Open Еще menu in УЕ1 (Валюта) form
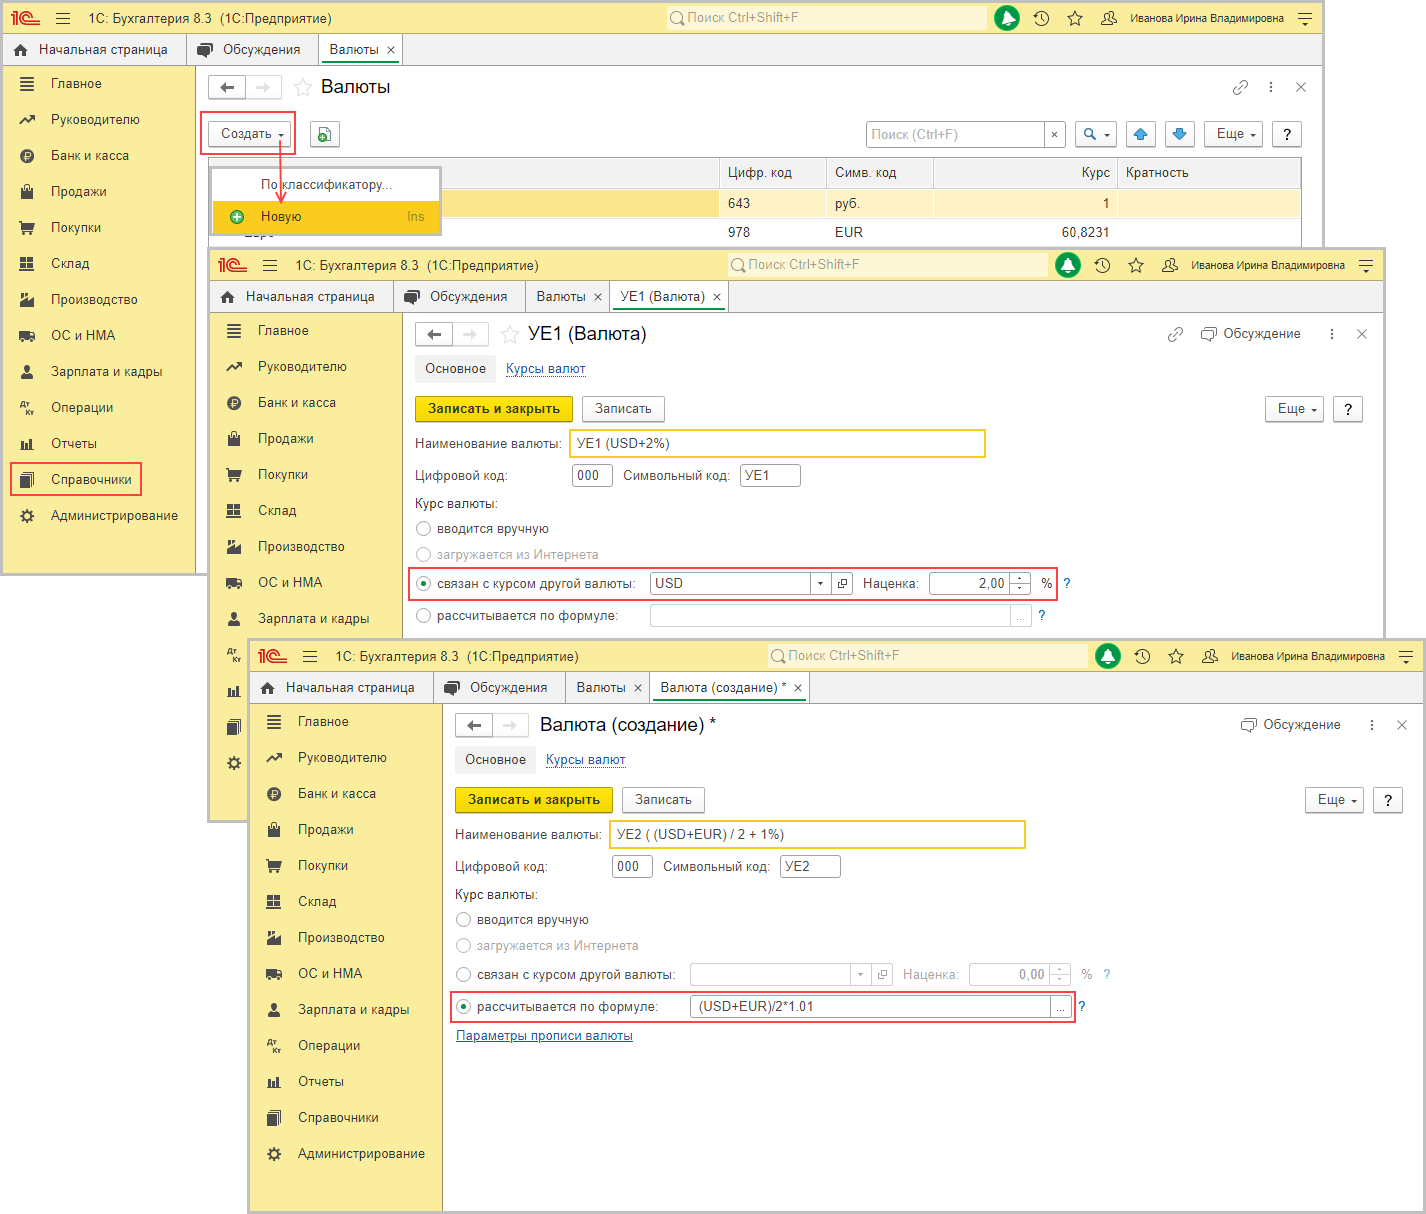 pyautogui.click(x=1294, y=409)
